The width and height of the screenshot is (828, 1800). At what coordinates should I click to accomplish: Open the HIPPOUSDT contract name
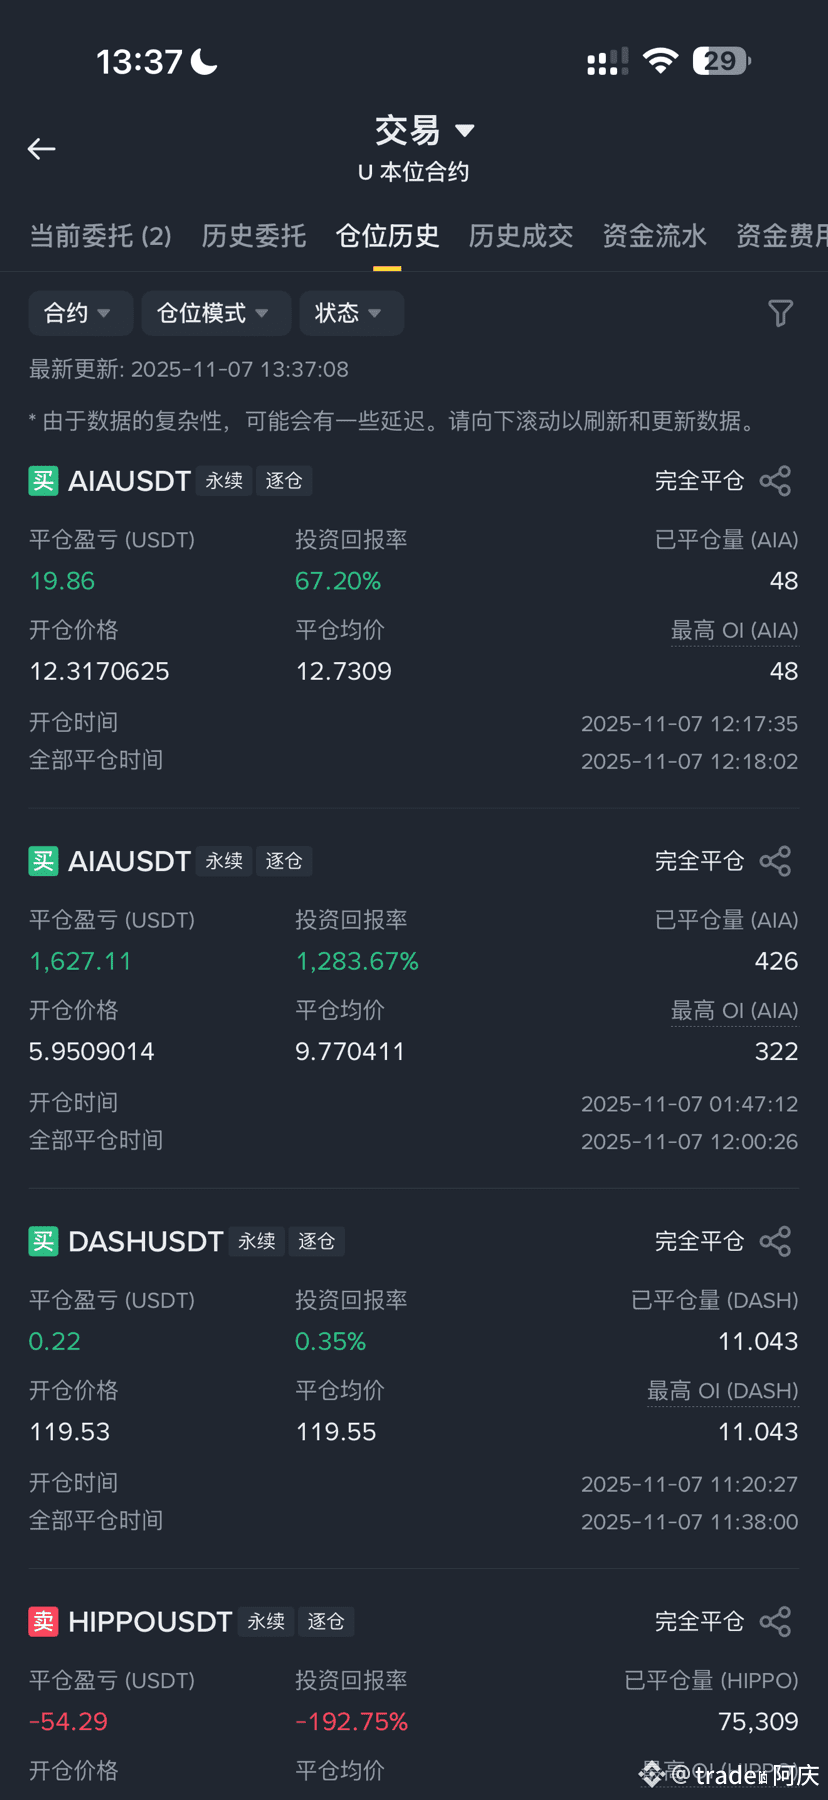point(150,1621)
